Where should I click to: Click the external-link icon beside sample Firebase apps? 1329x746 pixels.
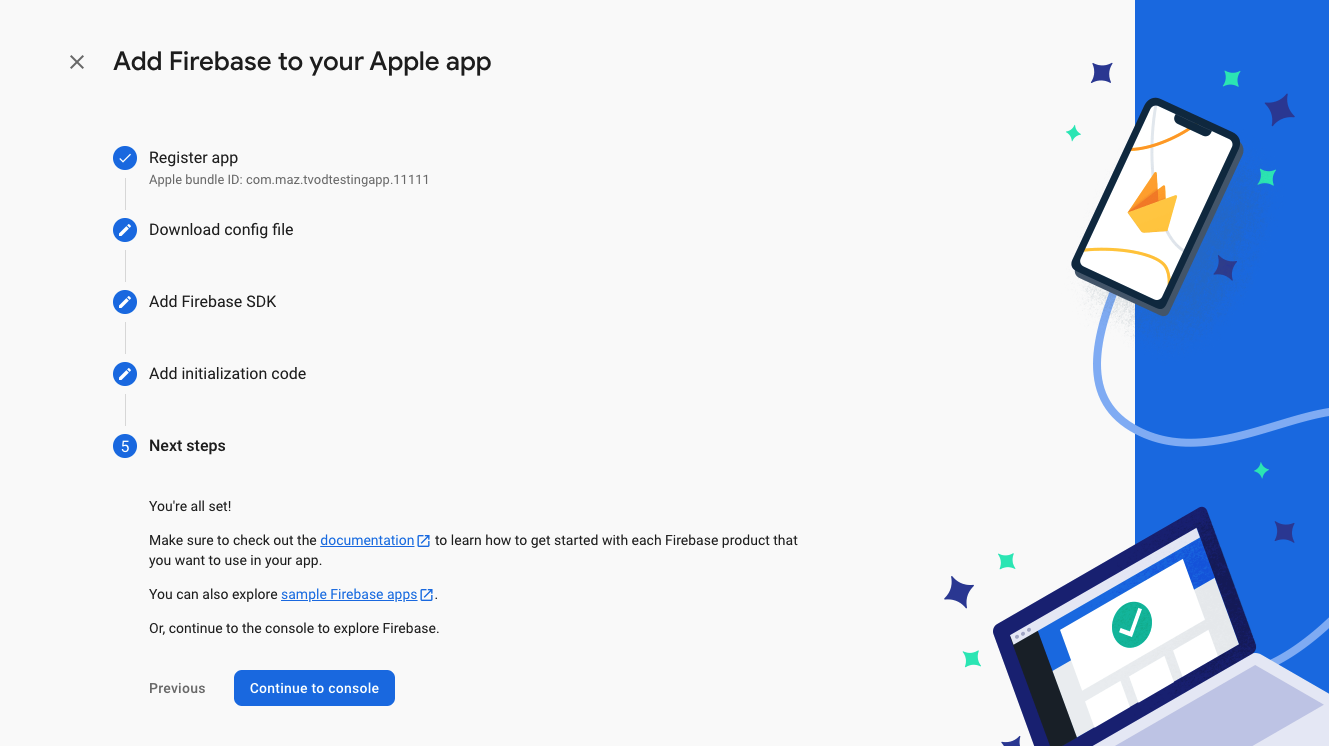coord(427,595)
